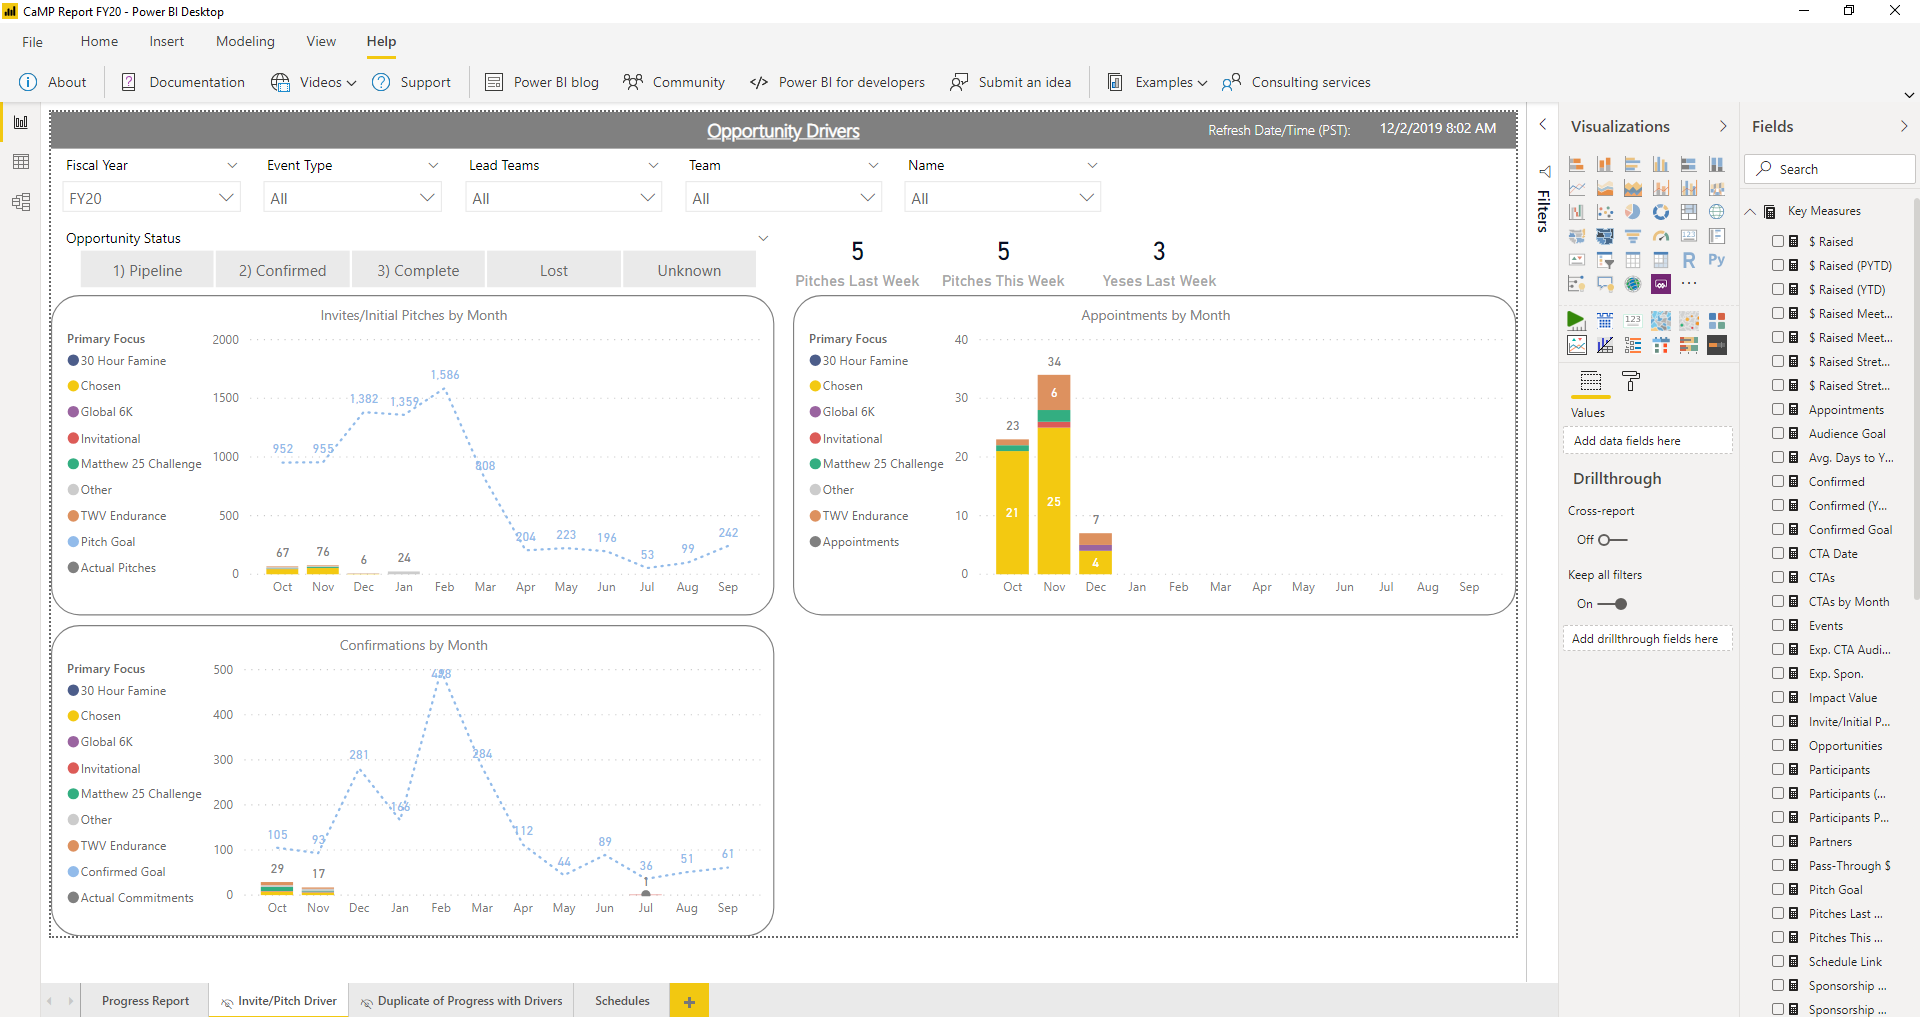Turn off Keep all filters toggle
This screenshot has width=1920, height=1017.
coord(1612,604)
